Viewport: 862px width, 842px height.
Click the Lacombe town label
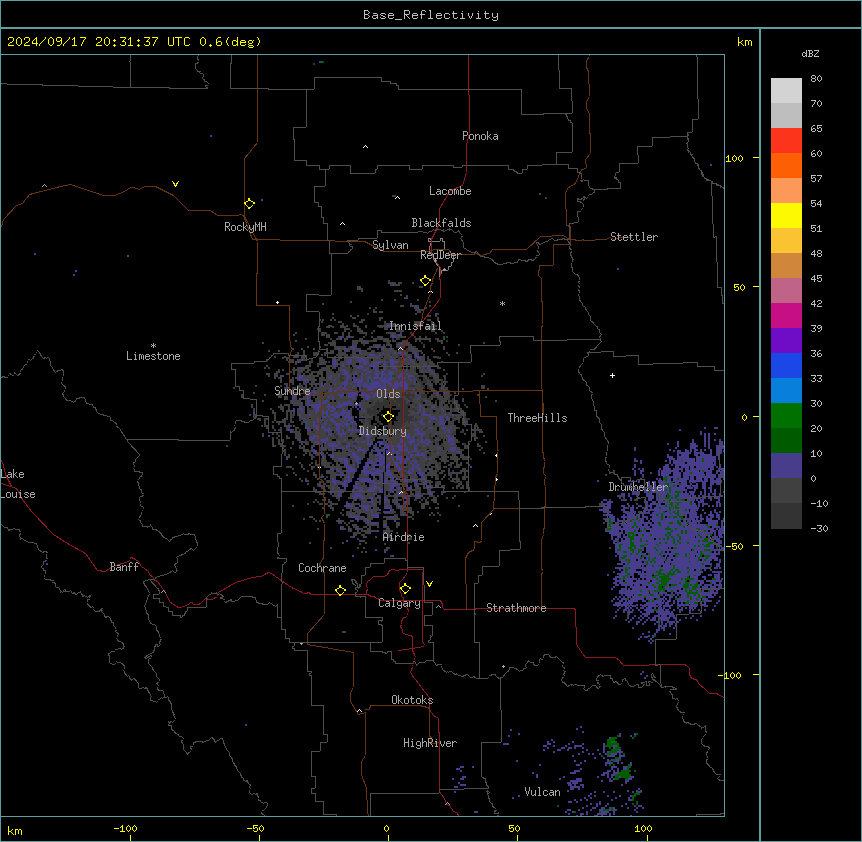coord(450,191)
